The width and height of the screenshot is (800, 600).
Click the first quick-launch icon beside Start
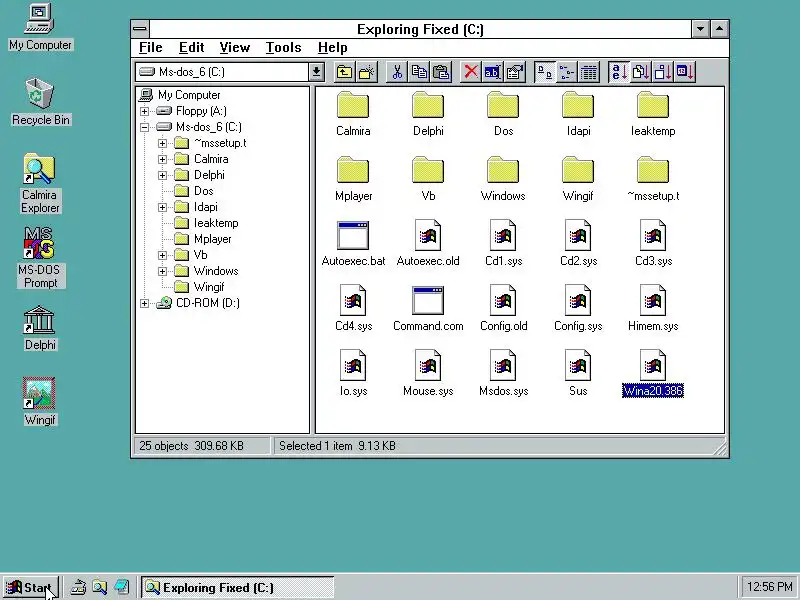point(78,587)
